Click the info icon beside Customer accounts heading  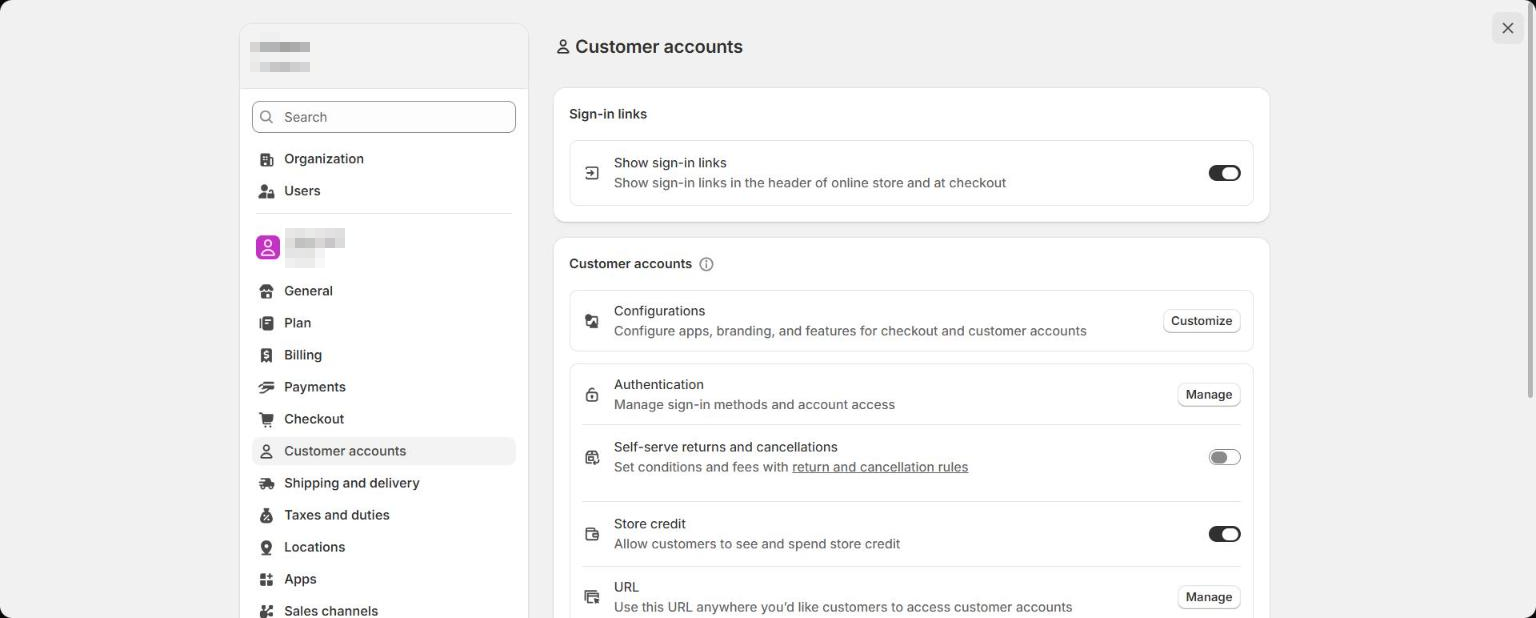pyautogui.click(x=706, y=264)
